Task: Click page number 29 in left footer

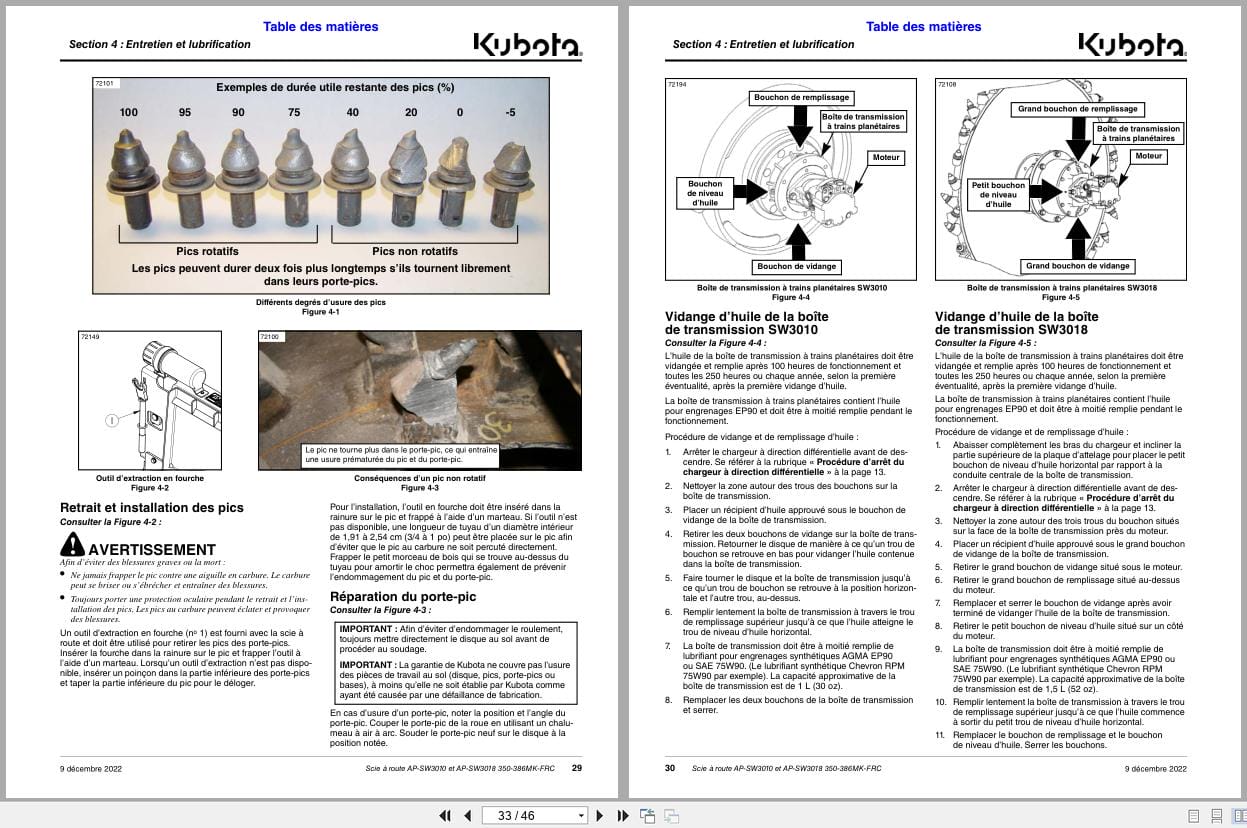Action: point(576,768)
